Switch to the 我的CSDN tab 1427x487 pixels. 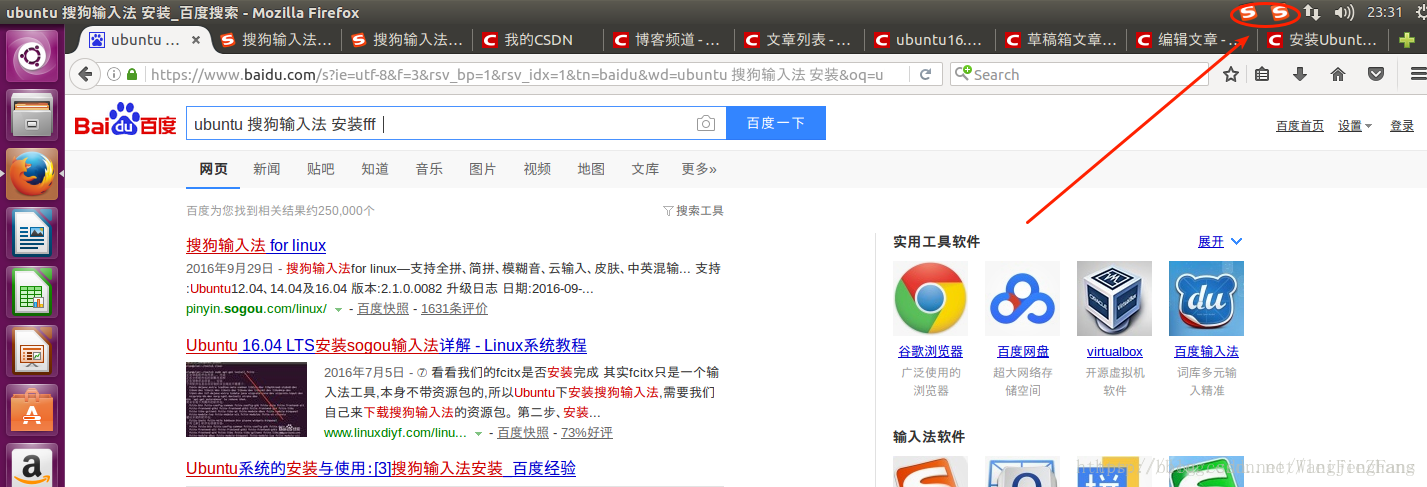coord(539,40)
